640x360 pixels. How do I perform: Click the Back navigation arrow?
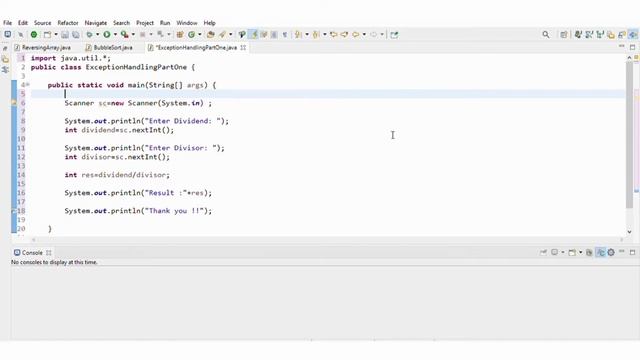[x=356, y=35]
